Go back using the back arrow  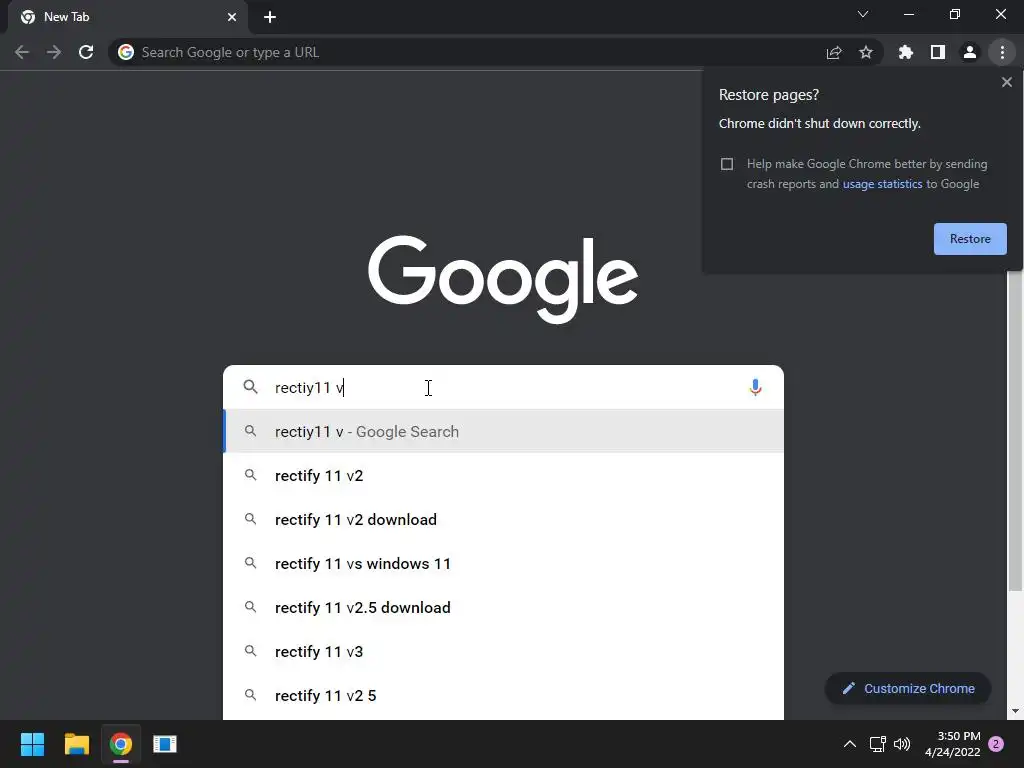pos(22,52)
